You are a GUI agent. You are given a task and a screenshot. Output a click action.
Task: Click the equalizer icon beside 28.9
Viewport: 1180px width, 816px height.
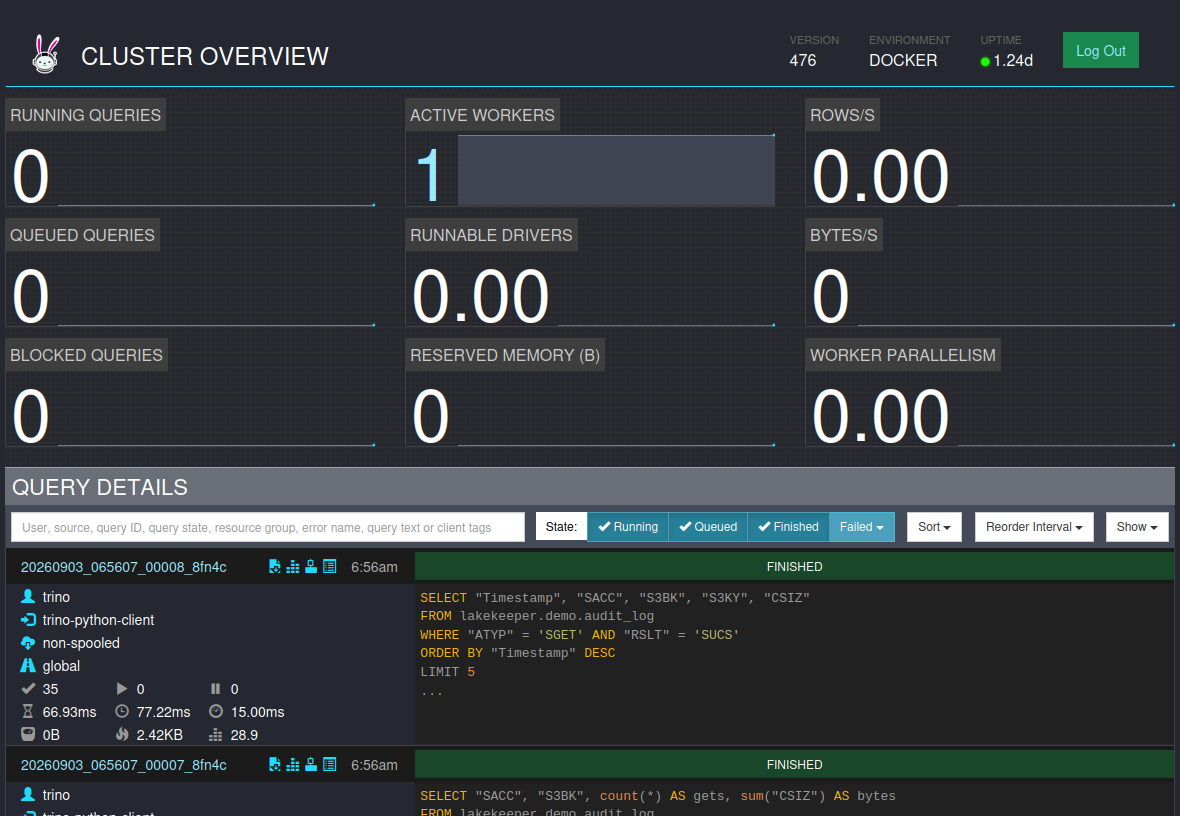coord(216,735)
